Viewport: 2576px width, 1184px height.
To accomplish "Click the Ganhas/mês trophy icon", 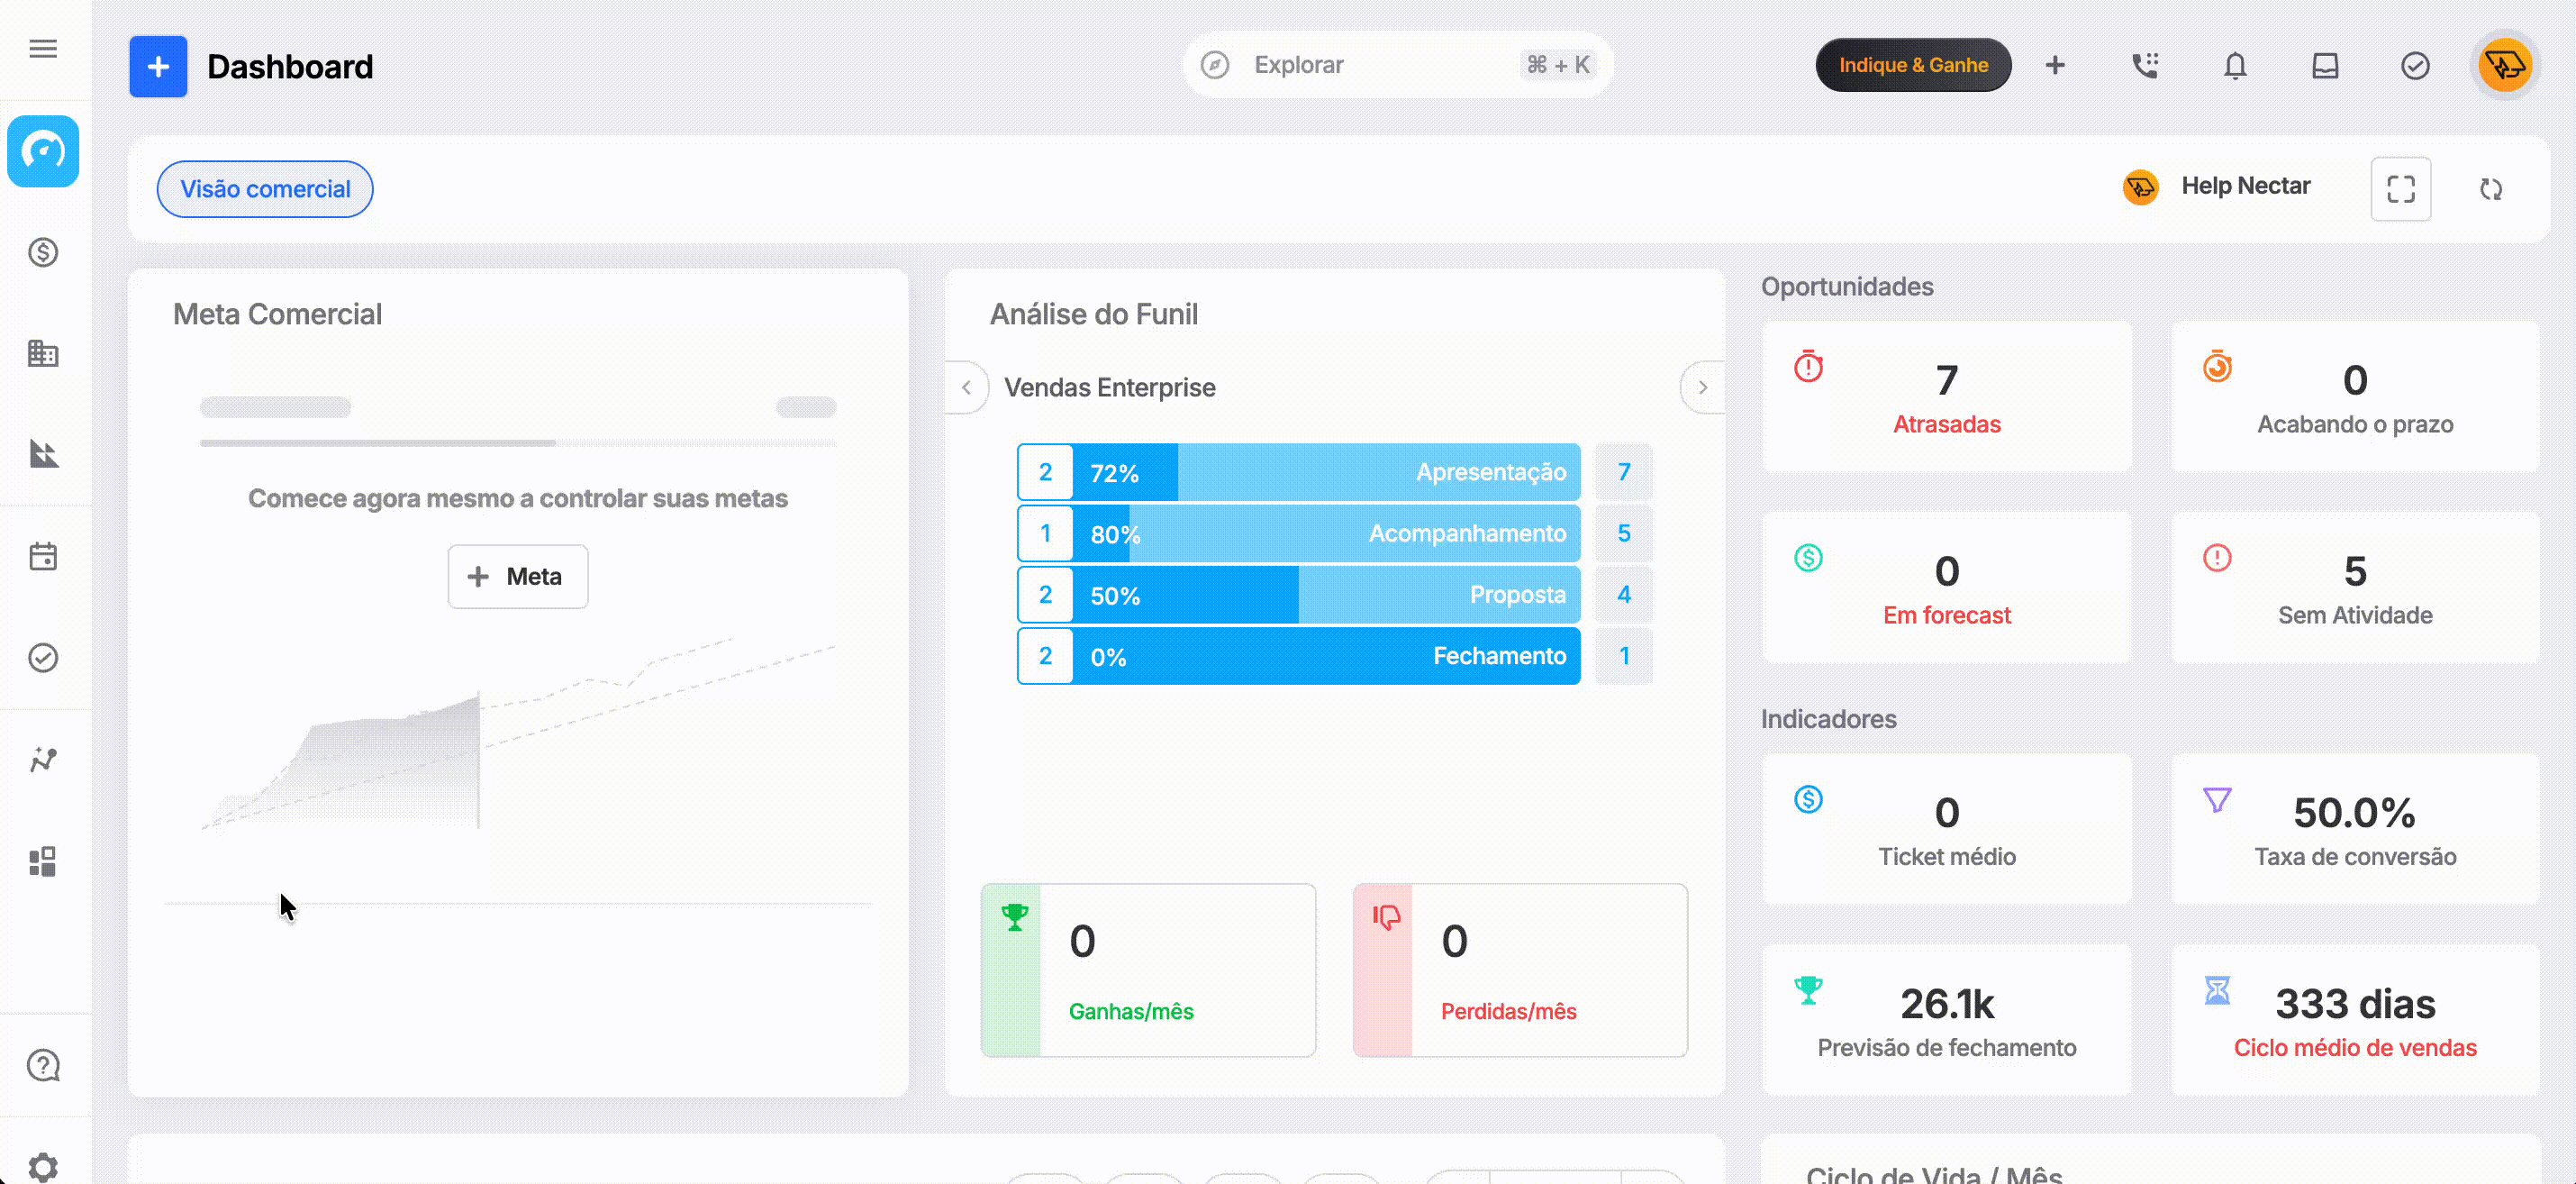I will point(1015,917).
